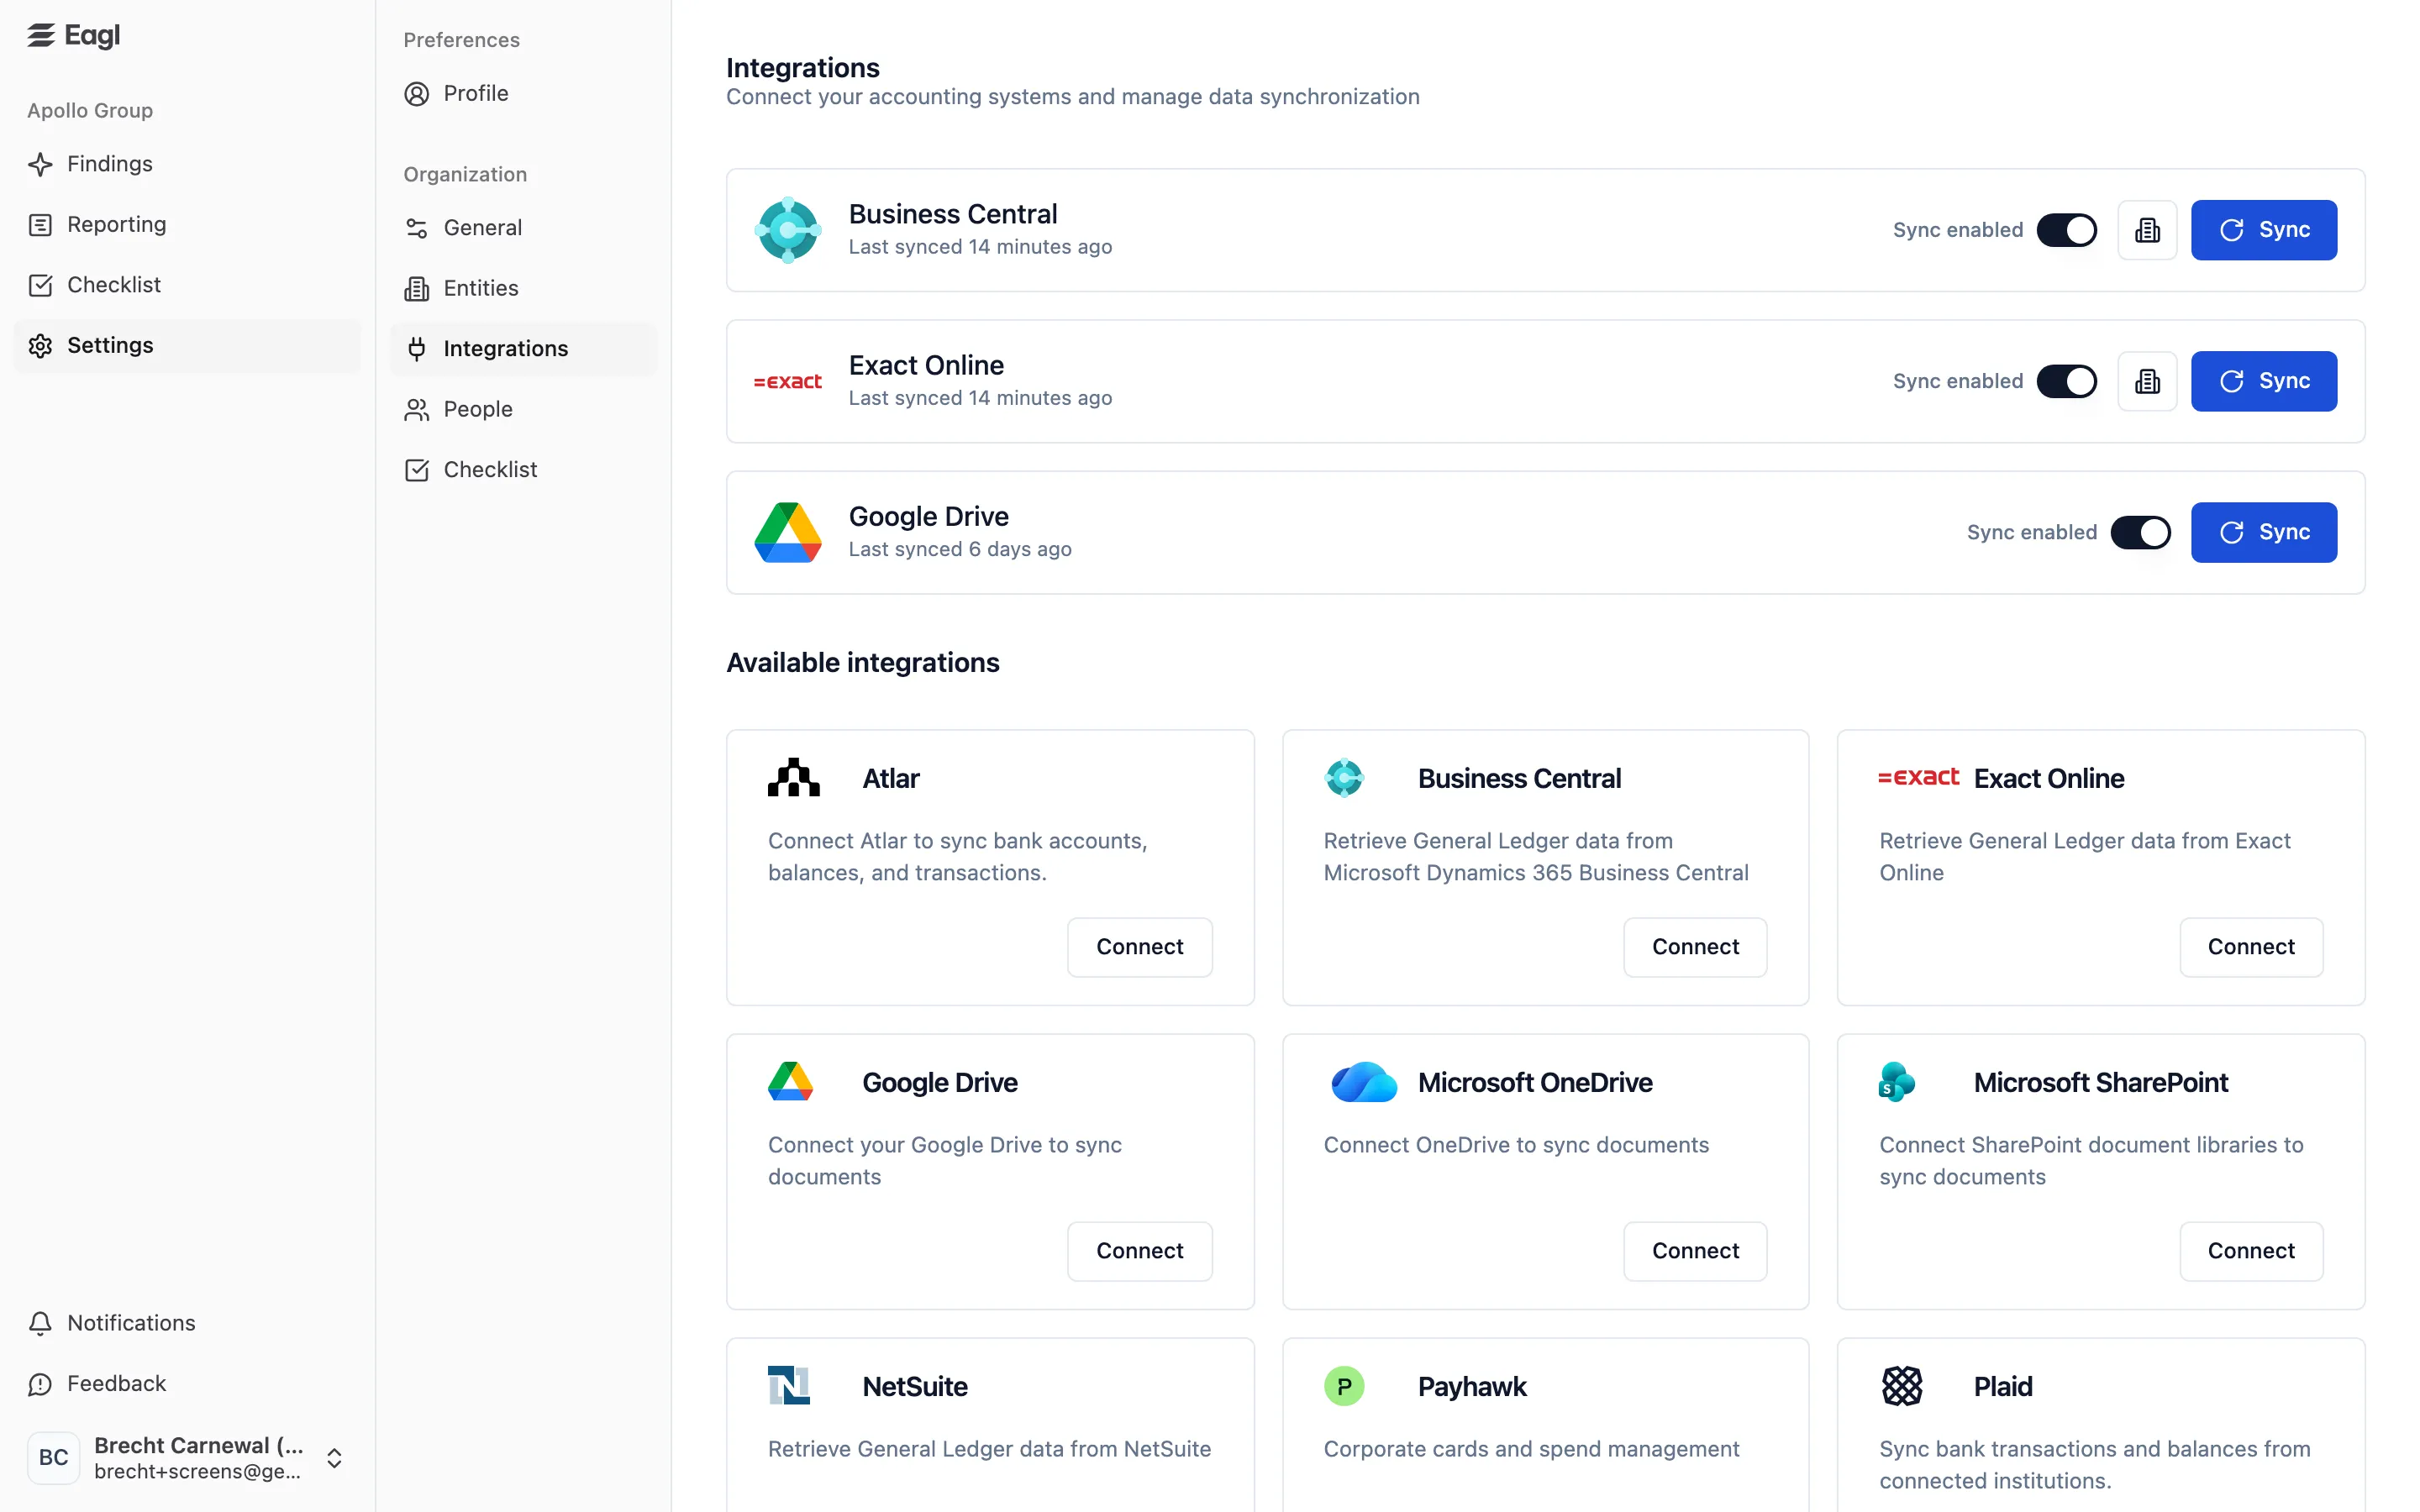Viewport: 2420px width, 1512px height.
Task: Open the Profile preferences page
Action: [523, 94]
